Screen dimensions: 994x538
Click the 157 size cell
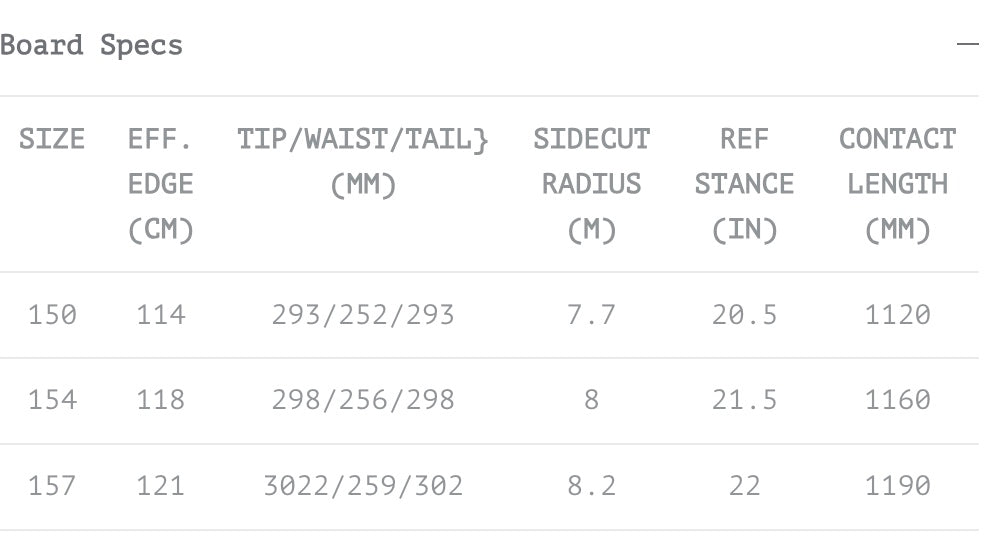tap(52, 486)
